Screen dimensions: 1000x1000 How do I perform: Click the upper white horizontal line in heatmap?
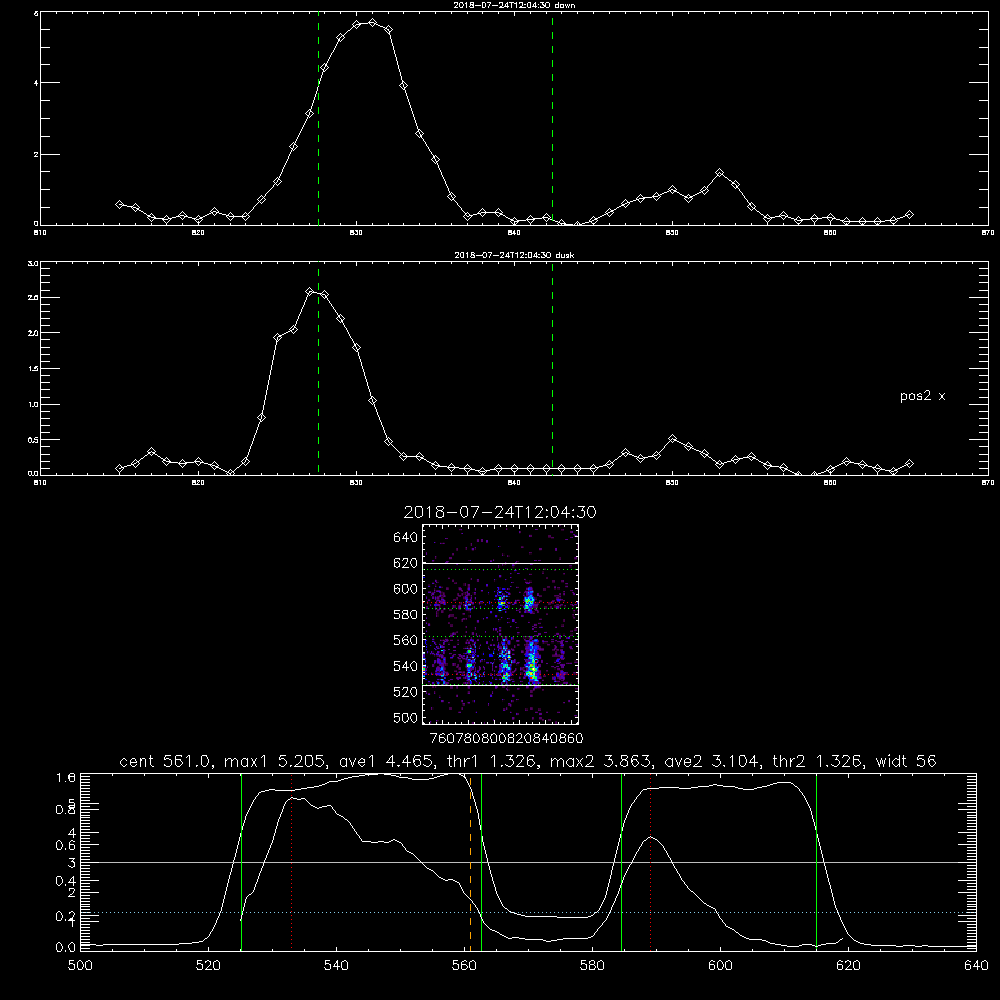tap(500, 563)
